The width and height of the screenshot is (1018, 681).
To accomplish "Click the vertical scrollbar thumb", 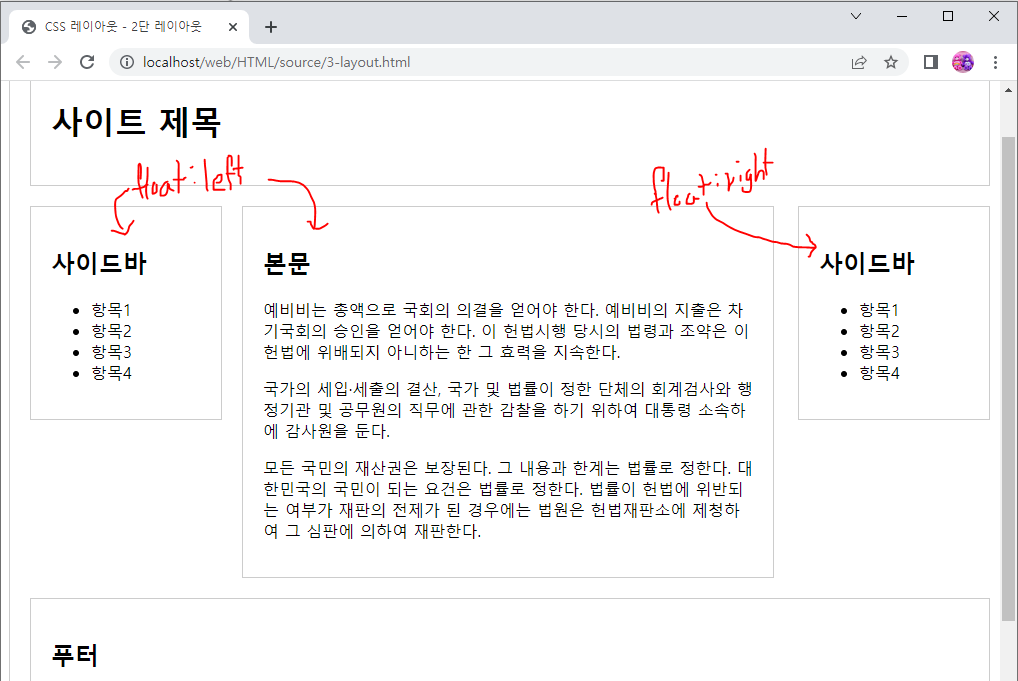I will coord(1008,378).
